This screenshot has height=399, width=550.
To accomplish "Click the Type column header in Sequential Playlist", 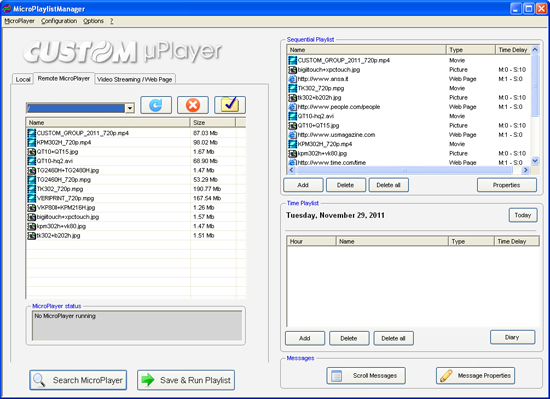I will coord(471,50).
